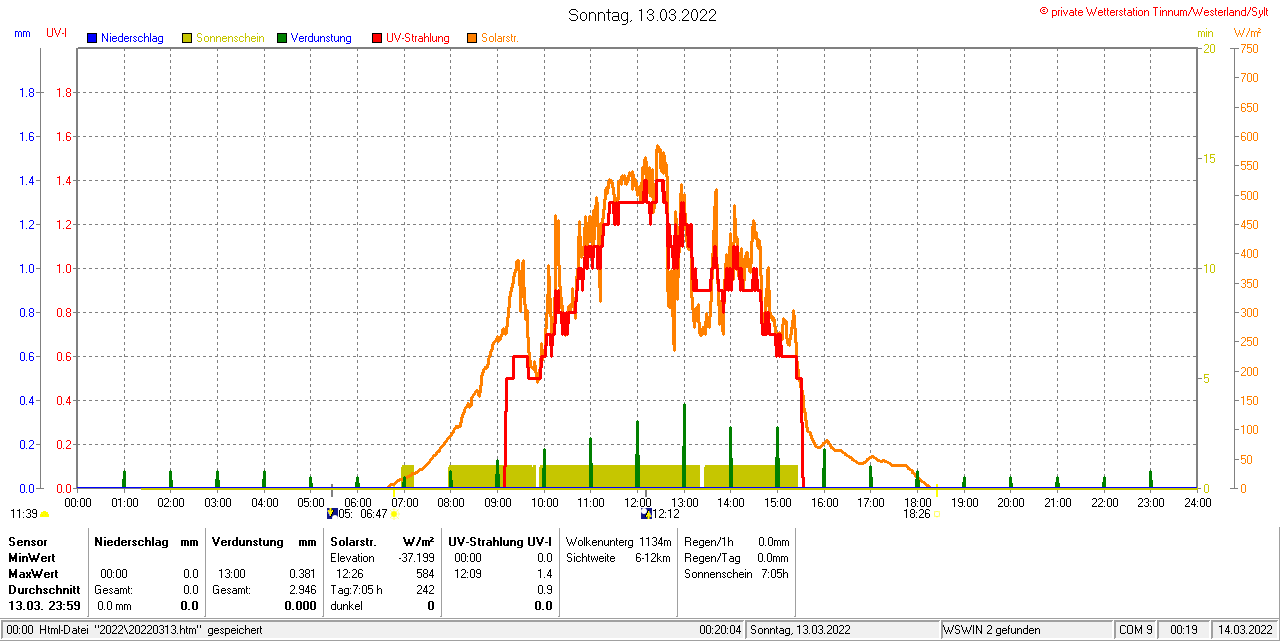Click the status bar Html-Datei gespeichert message
1280x641 pixels.
[x=133, y=630]
